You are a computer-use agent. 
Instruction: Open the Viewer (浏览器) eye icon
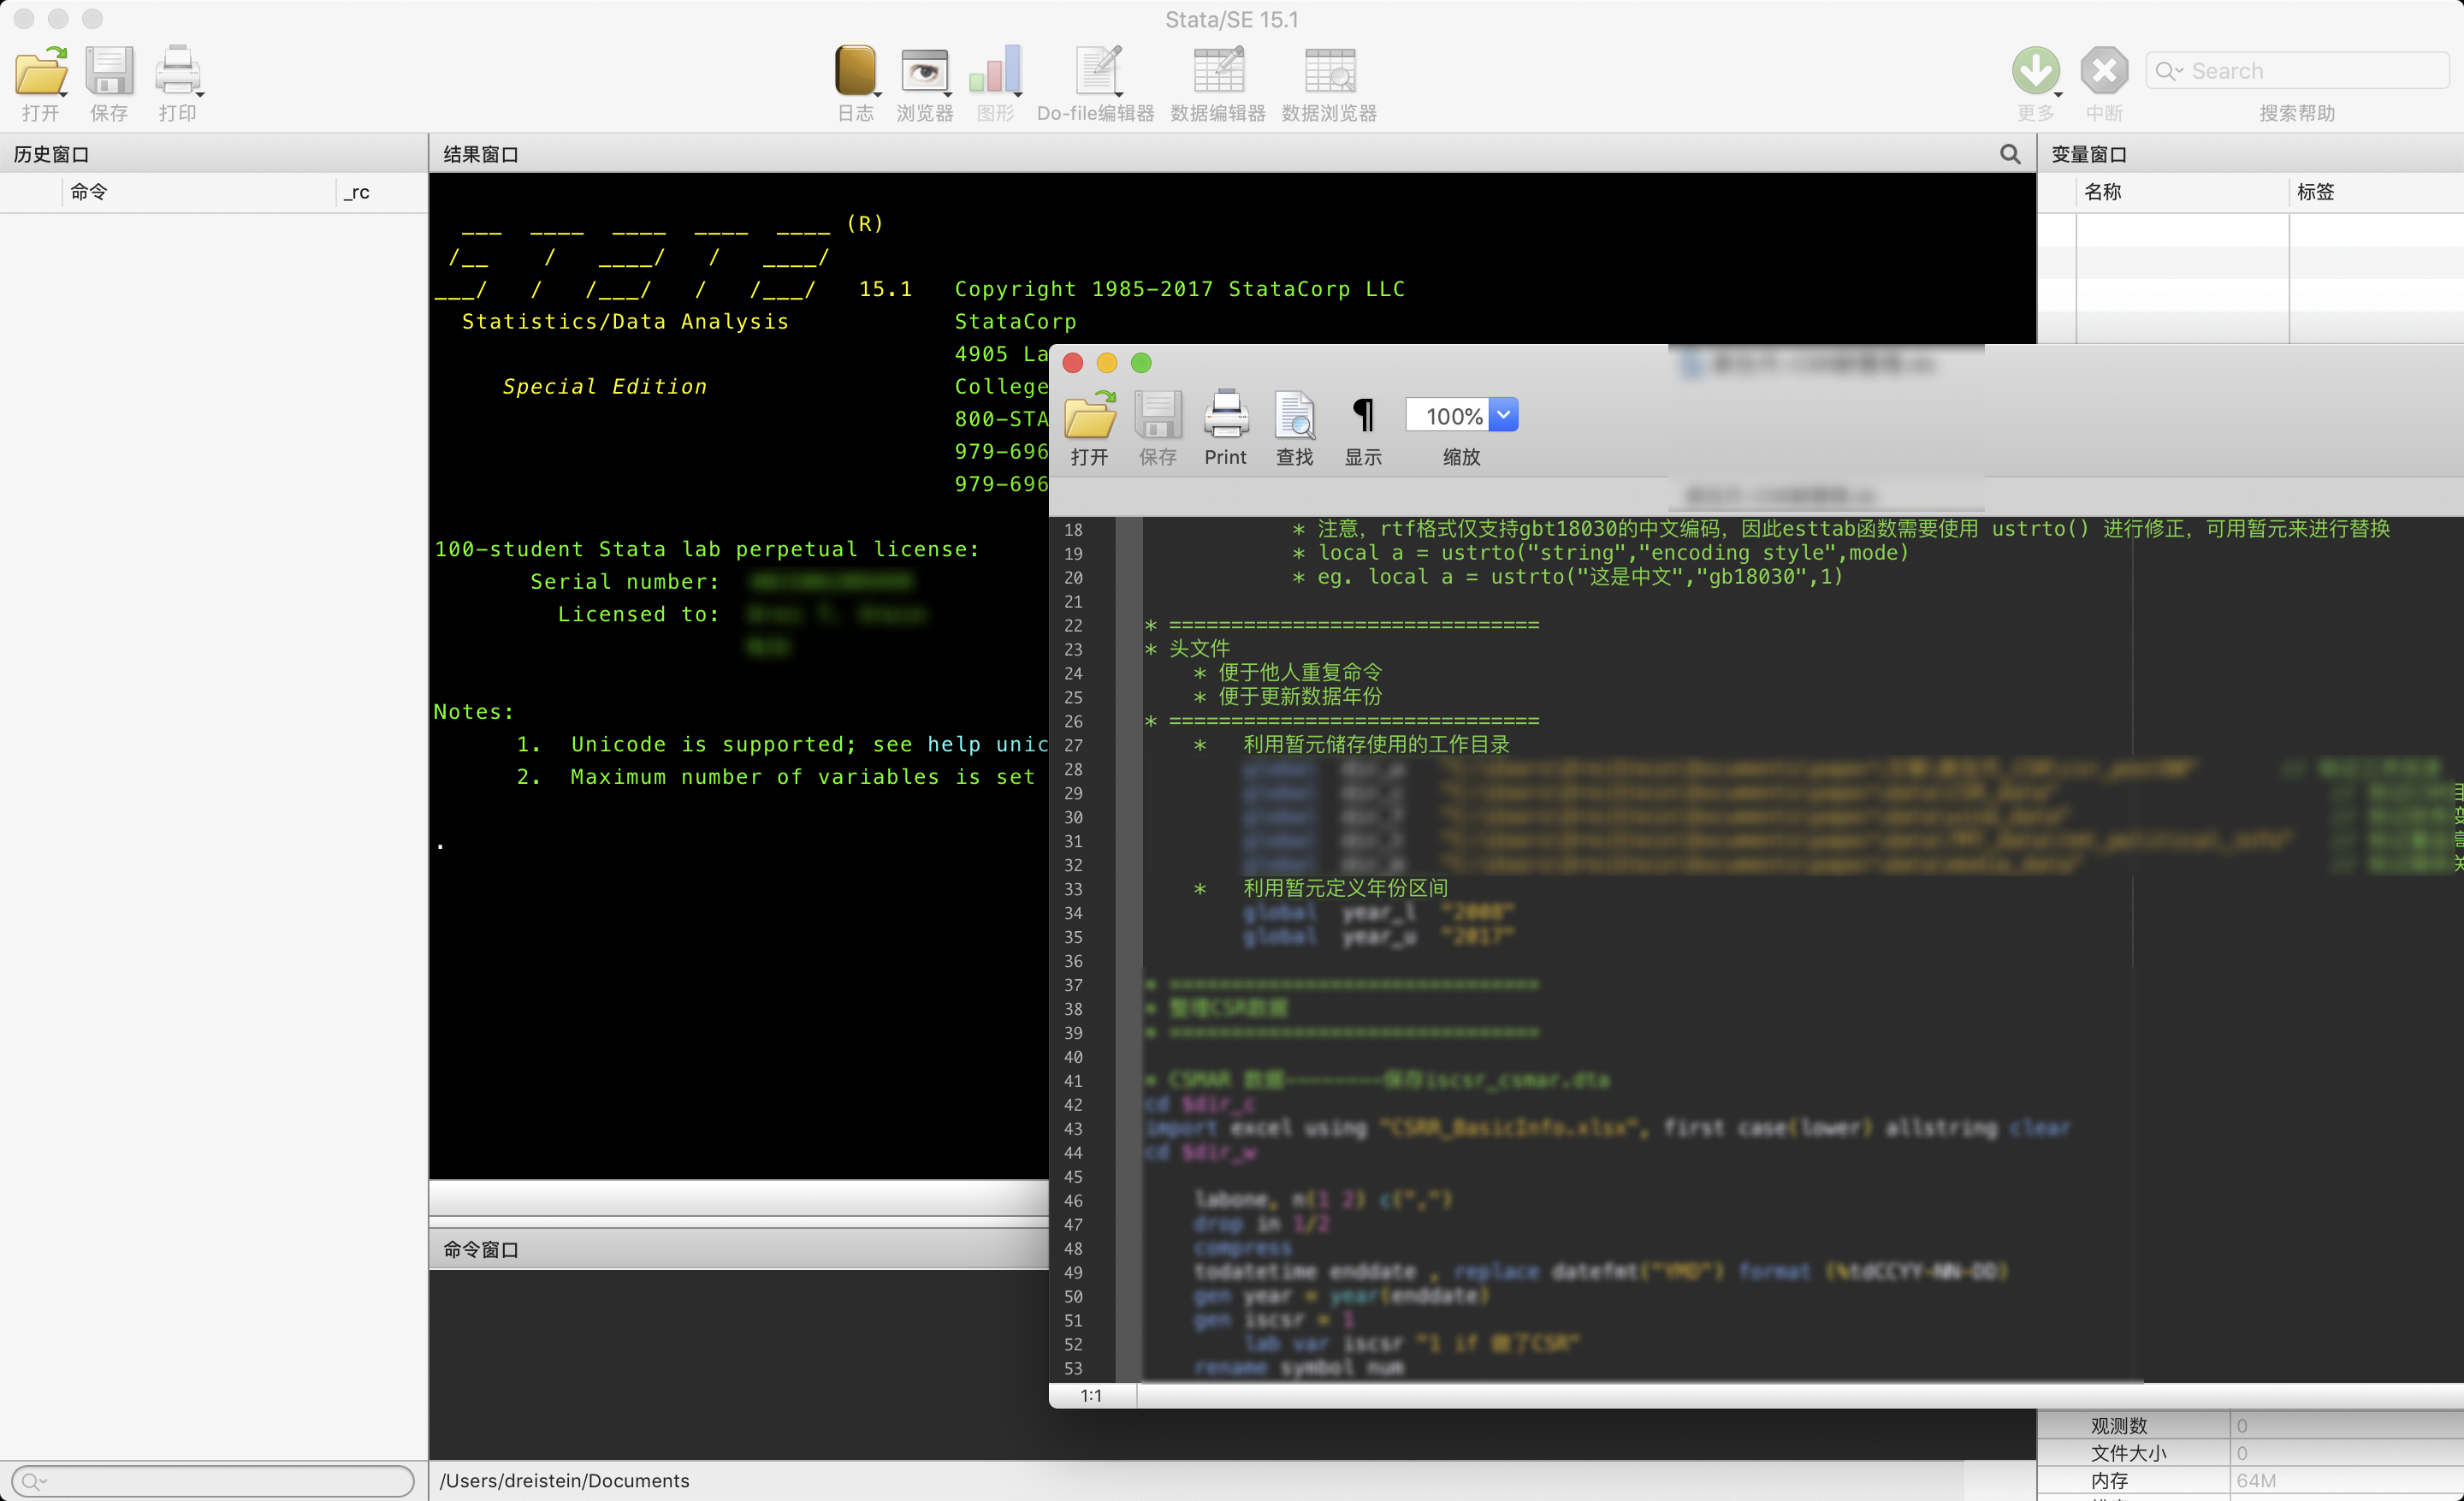(924, 72)
